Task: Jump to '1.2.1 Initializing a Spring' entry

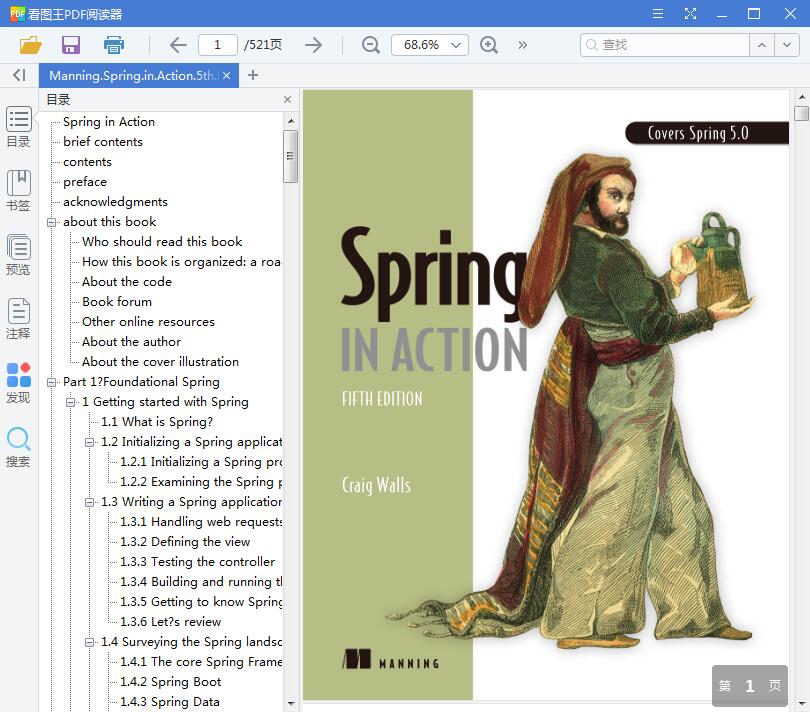Action: pyautogui.click(x=201, y=462)
